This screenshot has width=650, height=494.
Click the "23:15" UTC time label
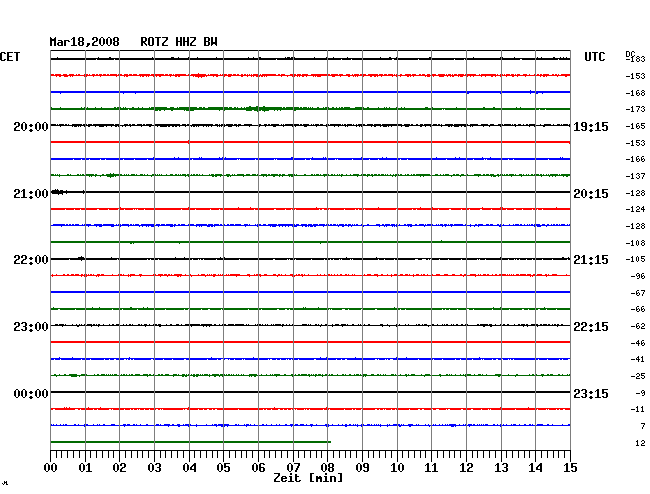pos(591,393)
